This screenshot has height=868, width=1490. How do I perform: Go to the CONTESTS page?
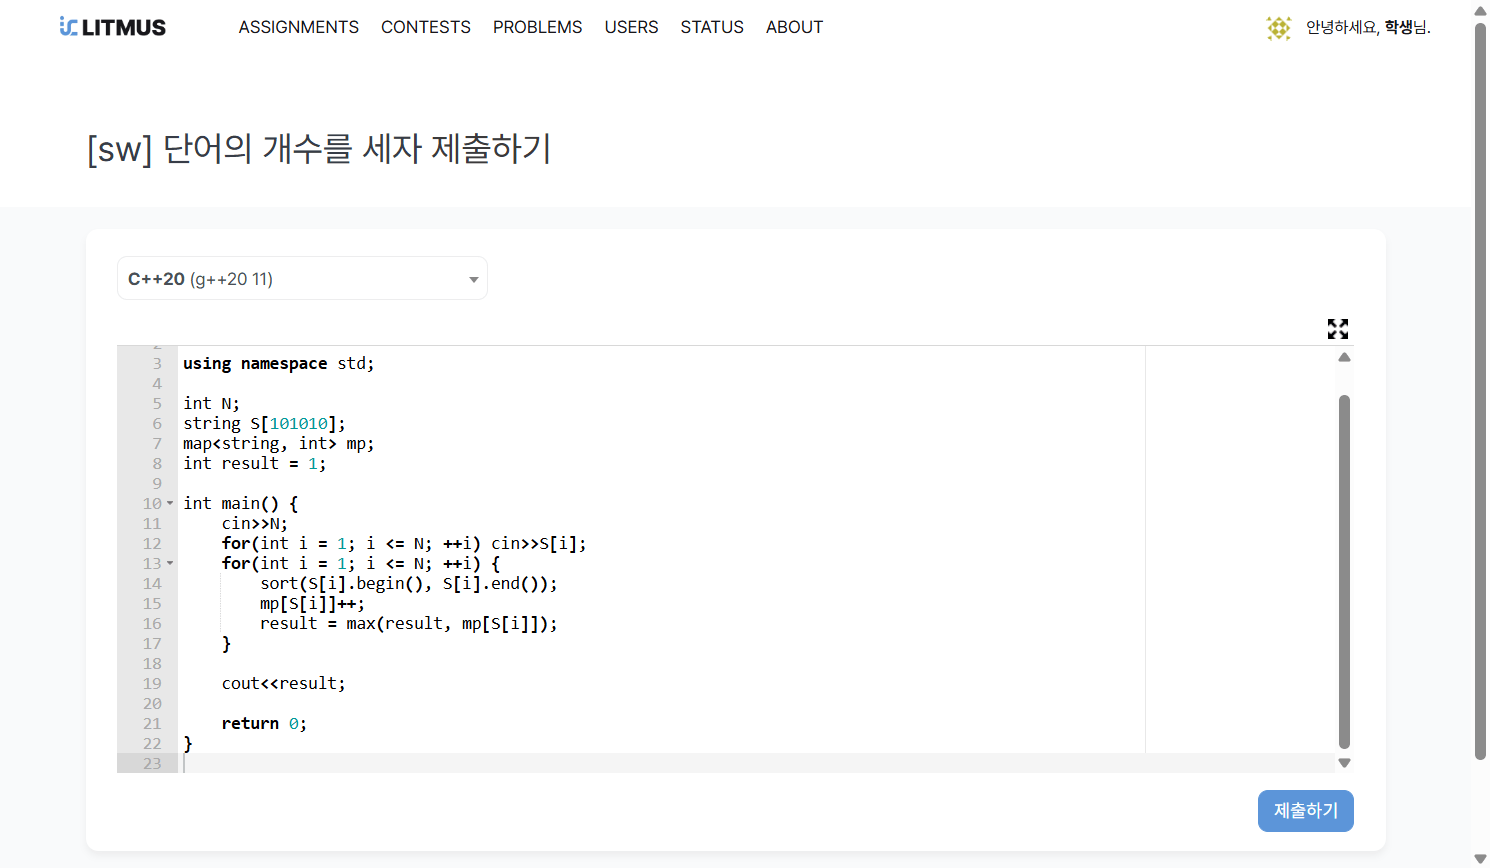[425, 27]
